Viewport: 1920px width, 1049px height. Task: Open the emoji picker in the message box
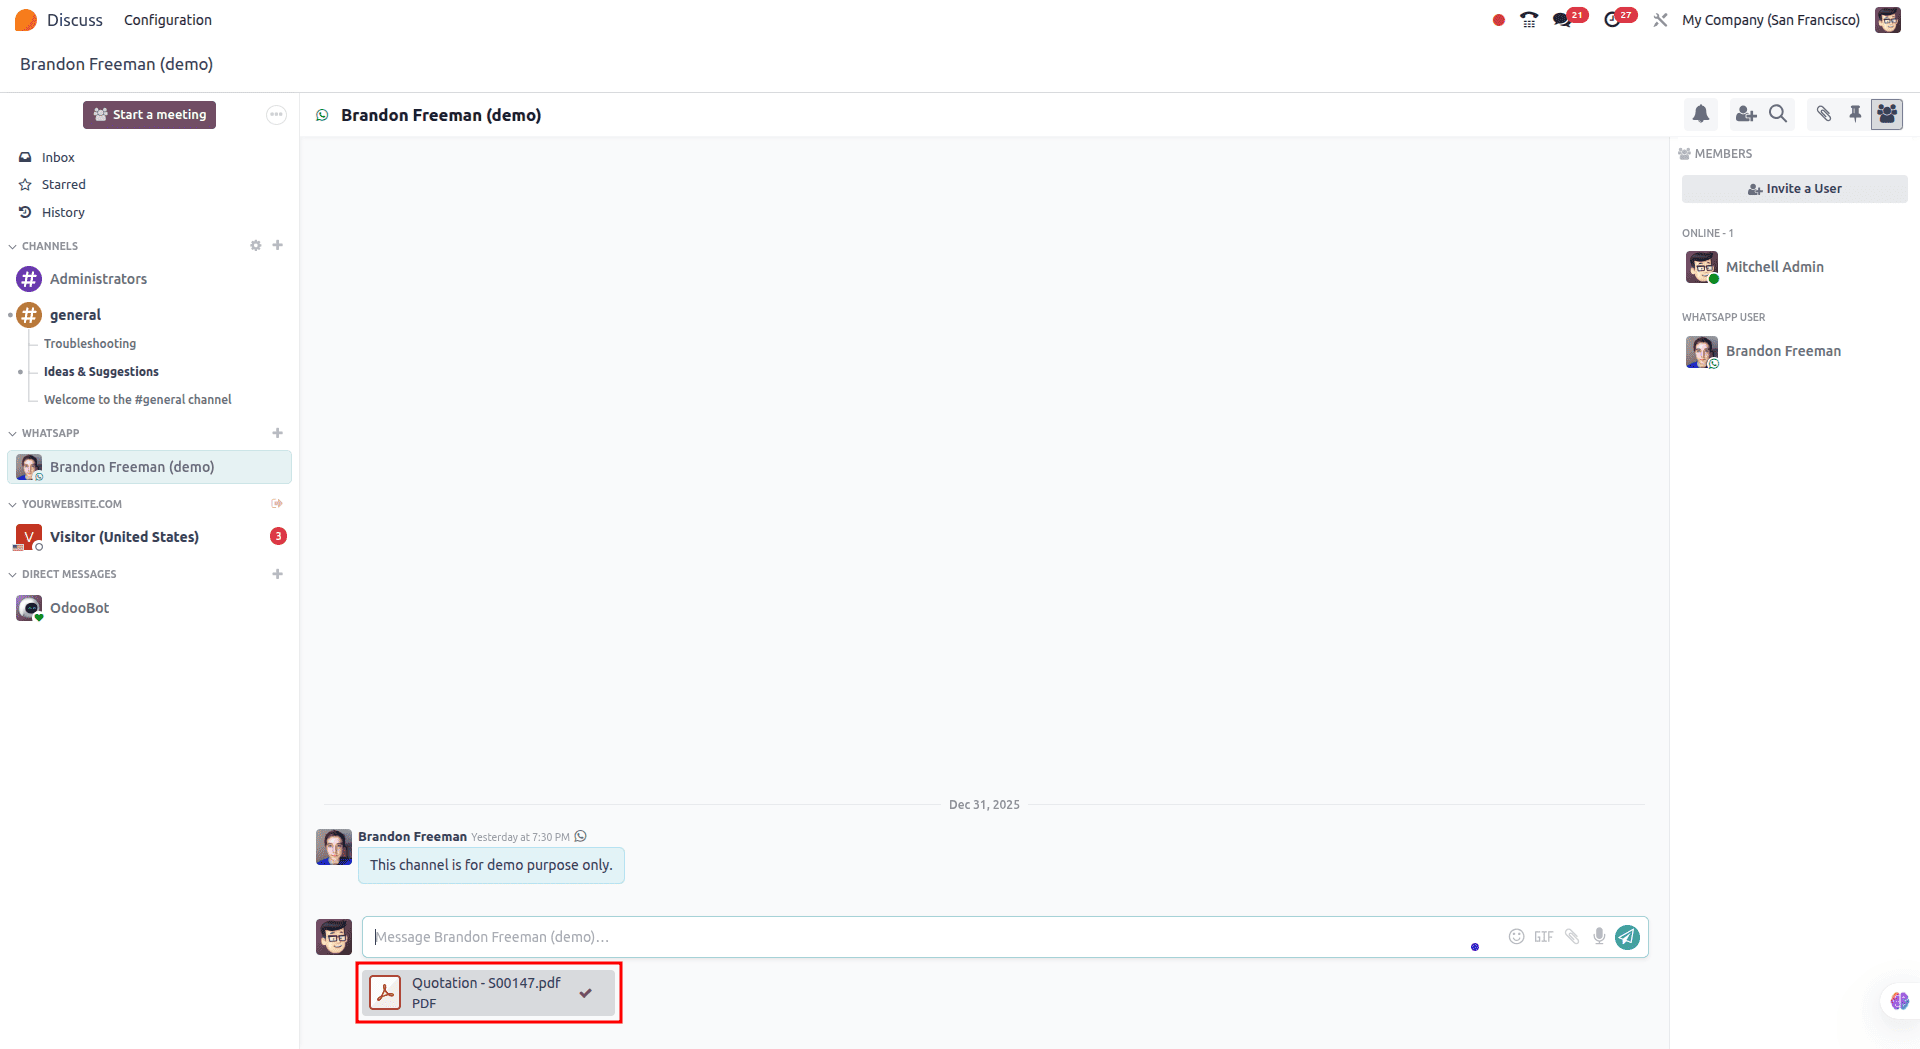point(1516,937)
